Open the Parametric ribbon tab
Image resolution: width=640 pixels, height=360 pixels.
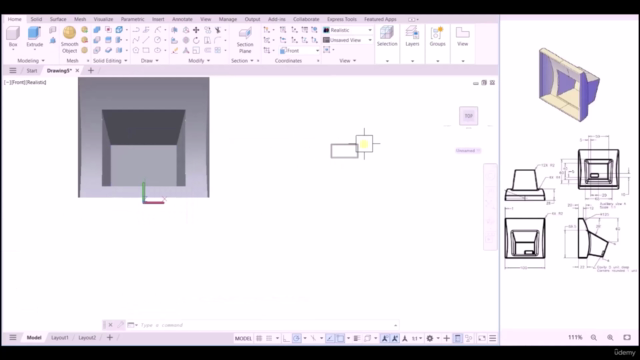pyautogui.click(x=132, y=19)
